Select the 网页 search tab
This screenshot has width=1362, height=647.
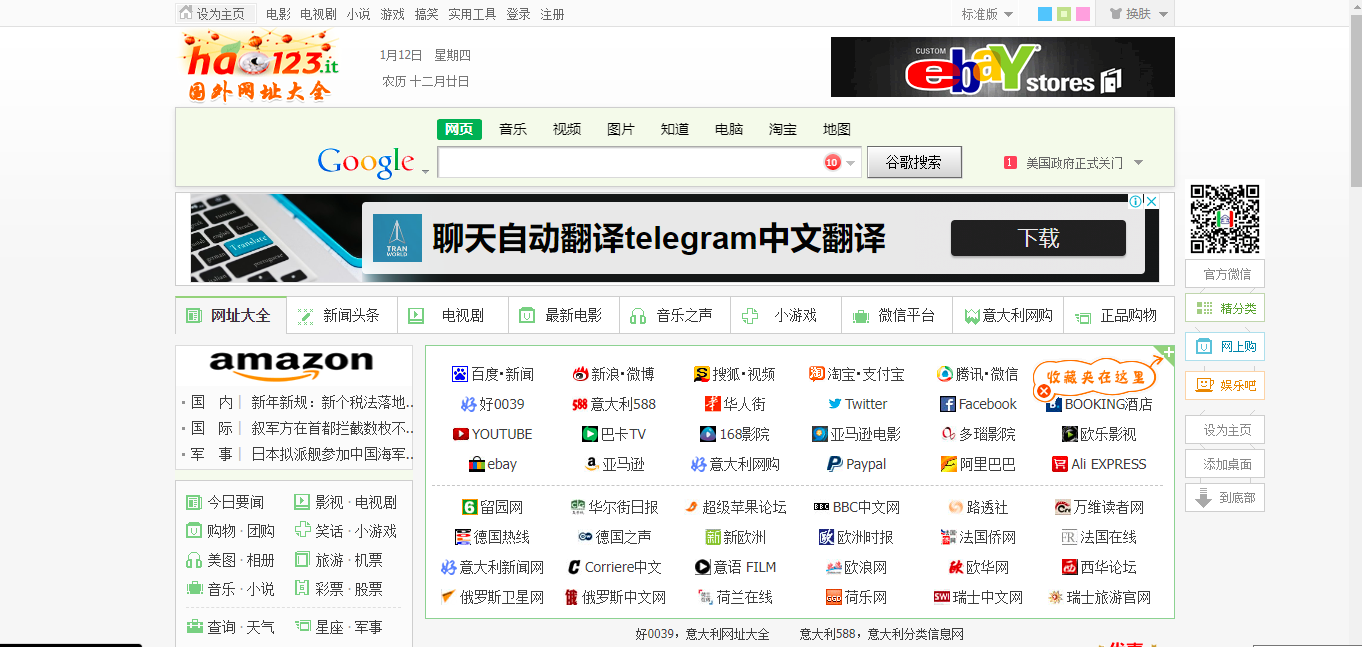click(x=459, y=129)
